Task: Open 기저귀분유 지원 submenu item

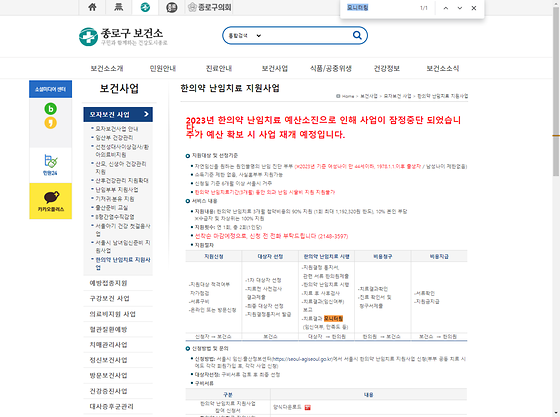Action: pos(115,199)
